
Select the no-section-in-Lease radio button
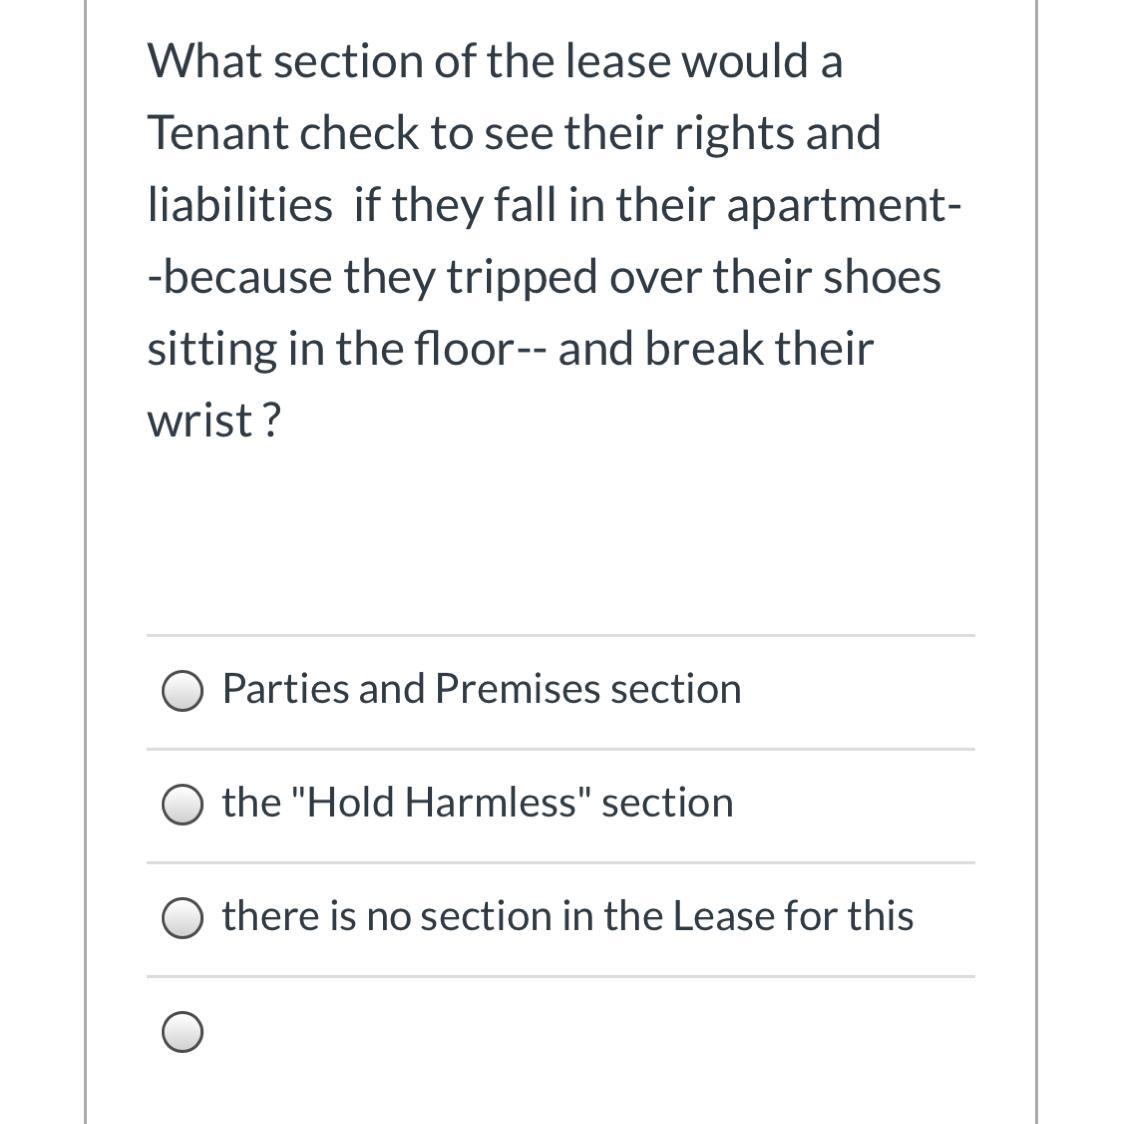(x=183, y=919)
